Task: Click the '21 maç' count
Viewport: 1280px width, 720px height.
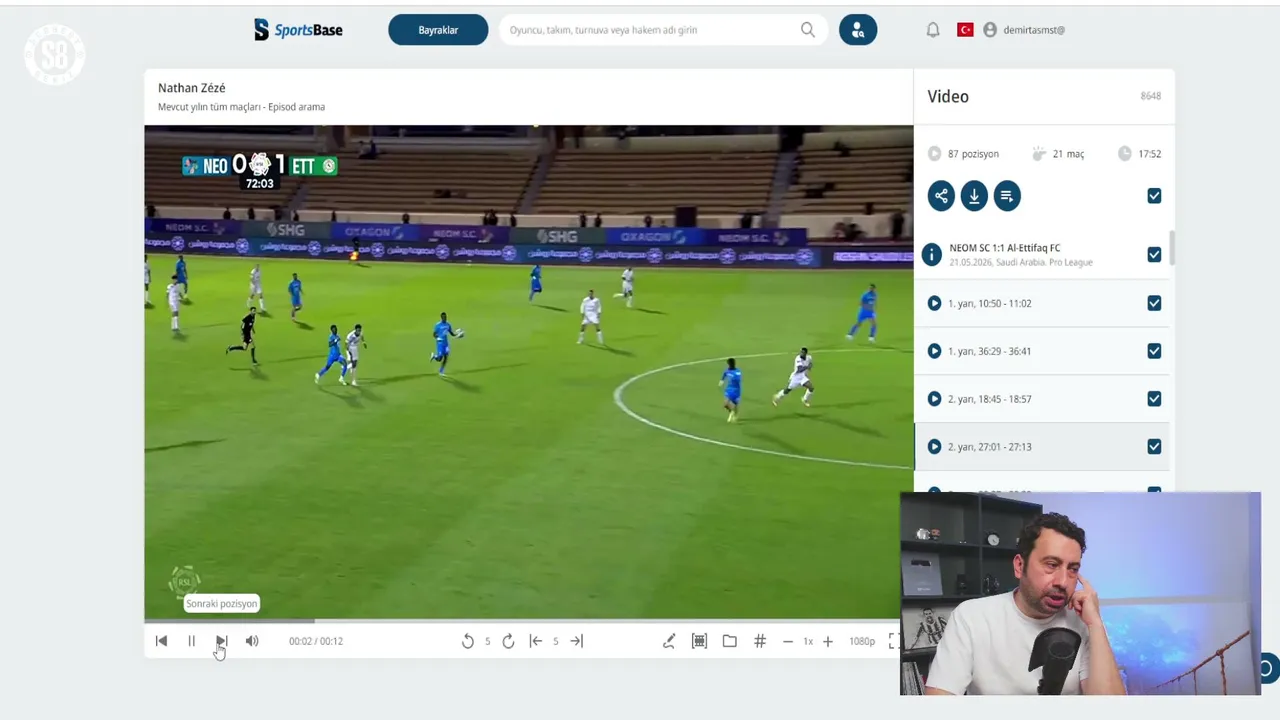Action: coord(1068,154)
